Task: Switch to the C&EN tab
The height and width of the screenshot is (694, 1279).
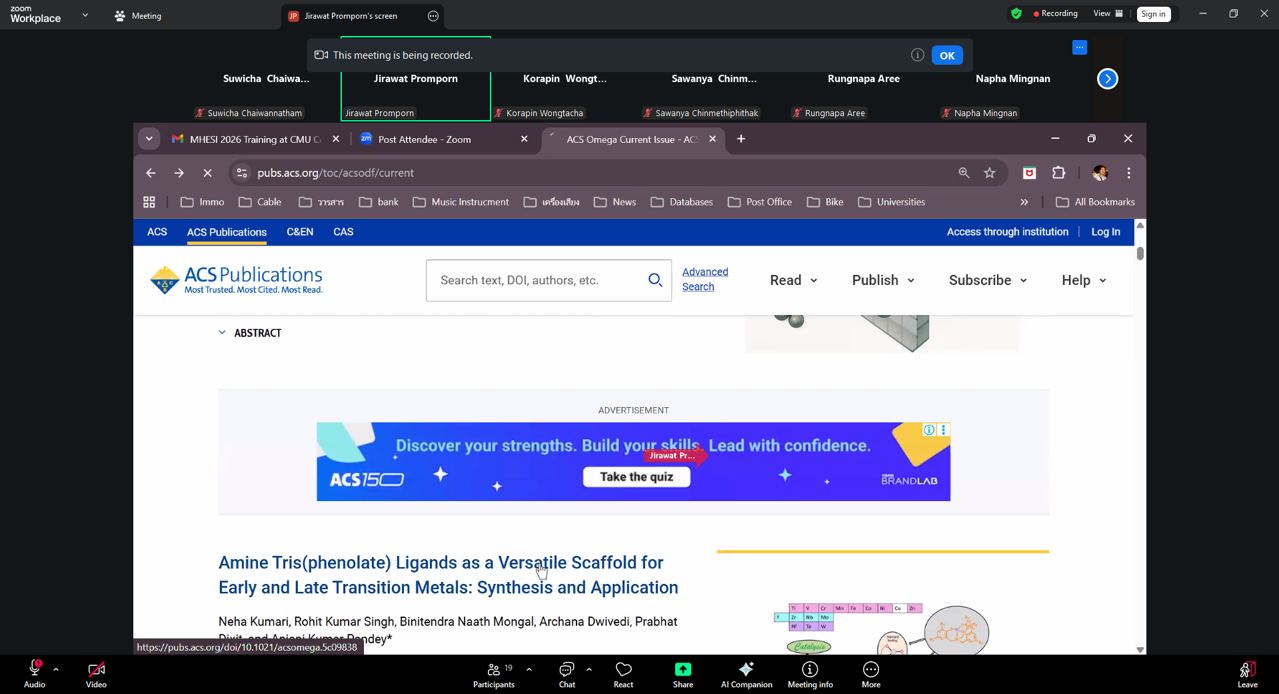Action: (x=300, y=231)
